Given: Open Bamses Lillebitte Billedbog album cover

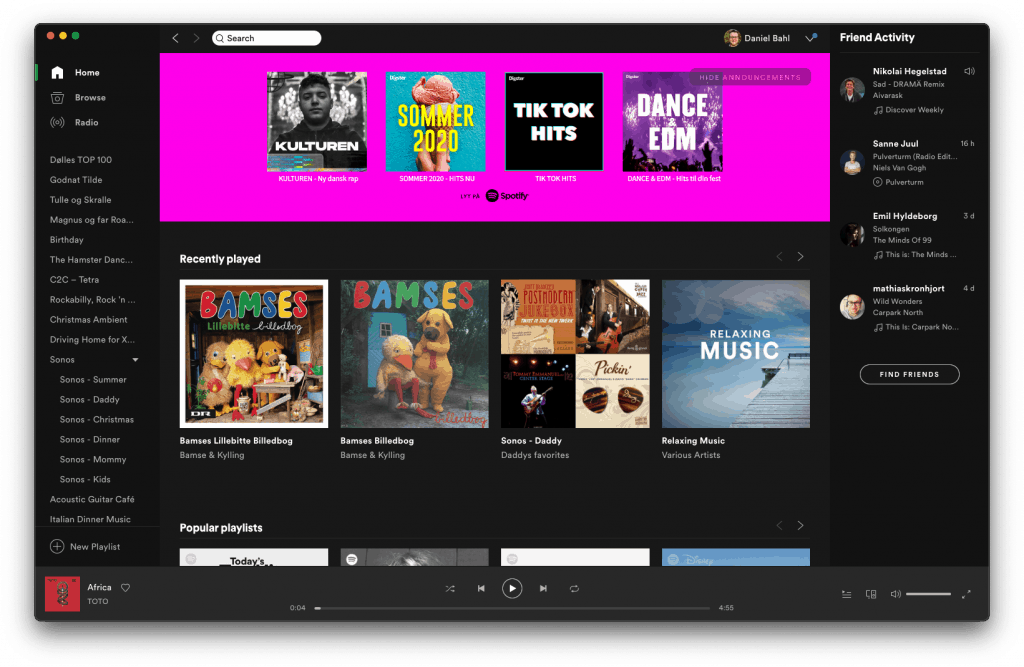Looking at the screenshot, I should coord(254,354).
